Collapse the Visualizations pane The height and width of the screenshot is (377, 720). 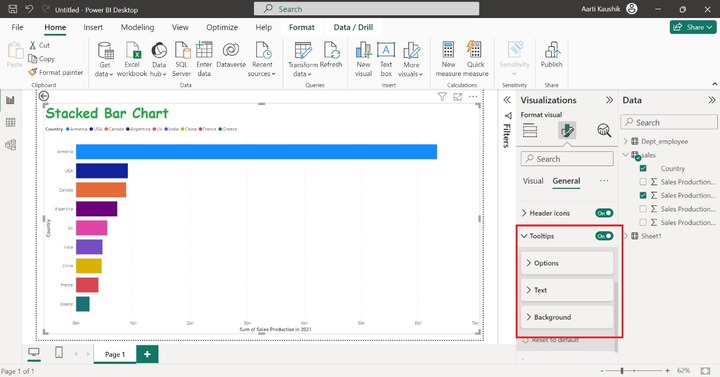point(609,100)
